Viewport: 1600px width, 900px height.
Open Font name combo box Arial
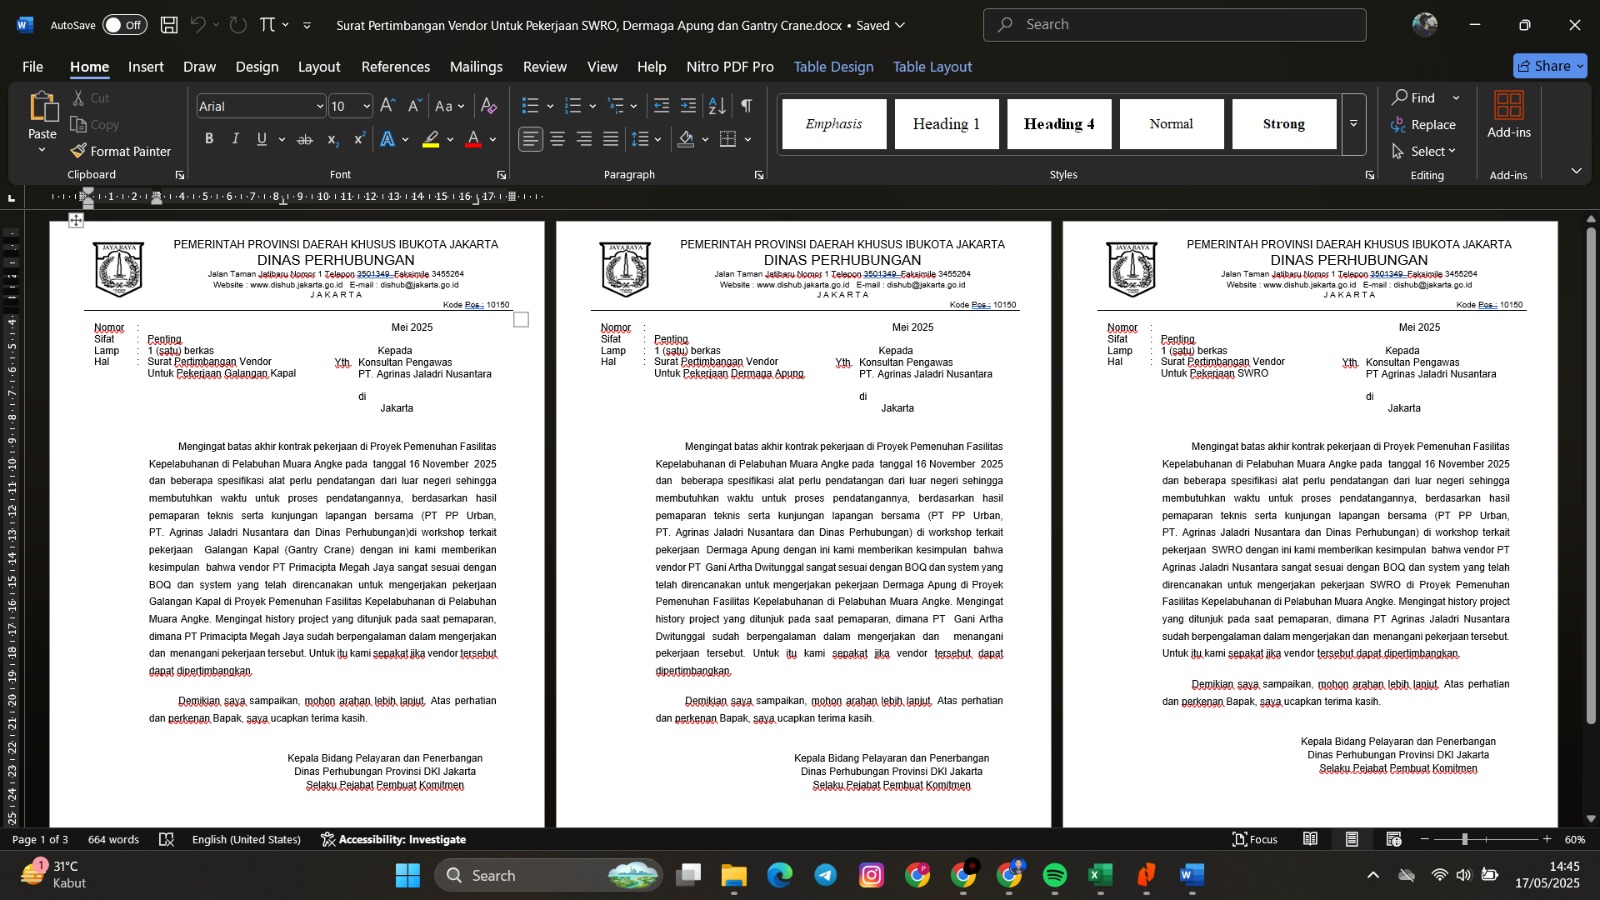point(260,106)
